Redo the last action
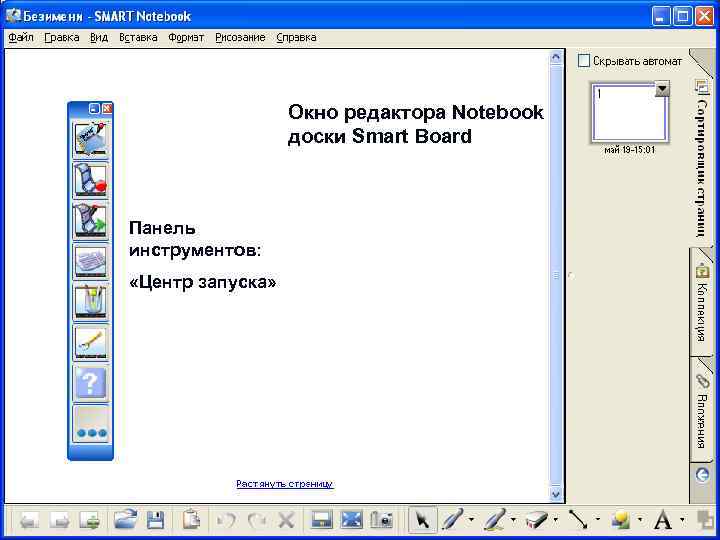720x540 pixels. (x=257, y=521)
